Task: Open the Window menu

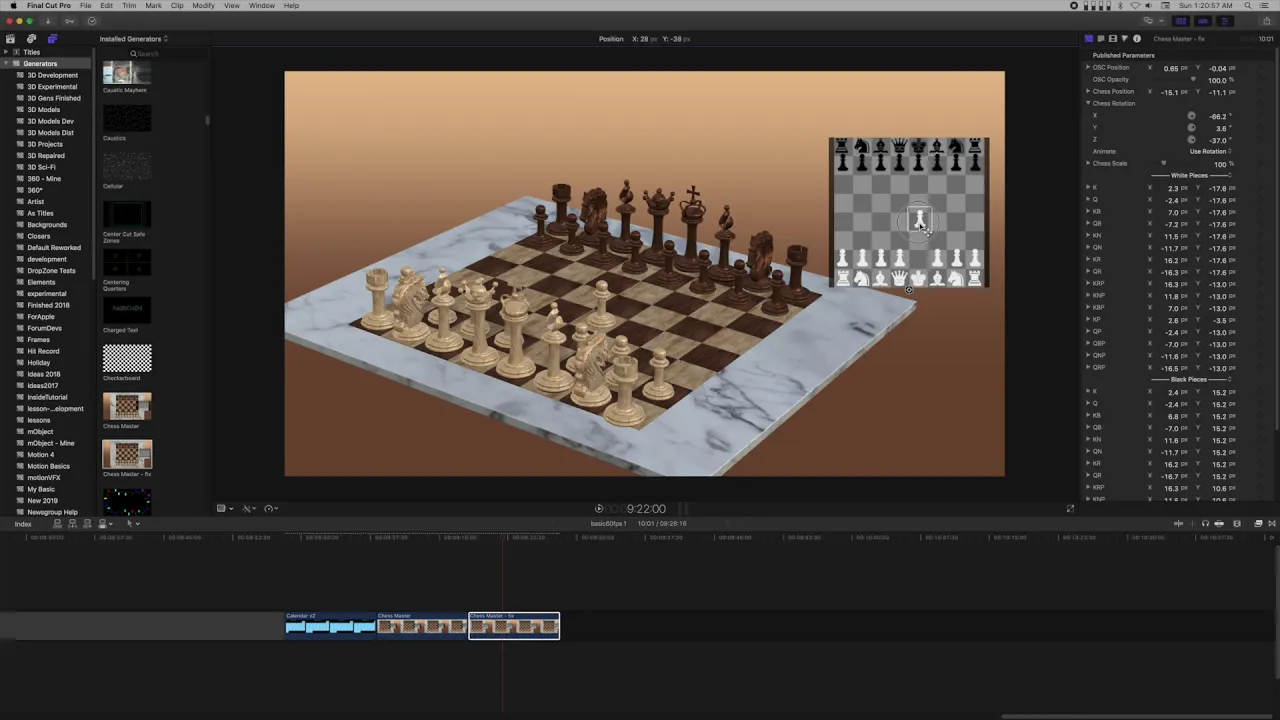Action: pos(262,6)
